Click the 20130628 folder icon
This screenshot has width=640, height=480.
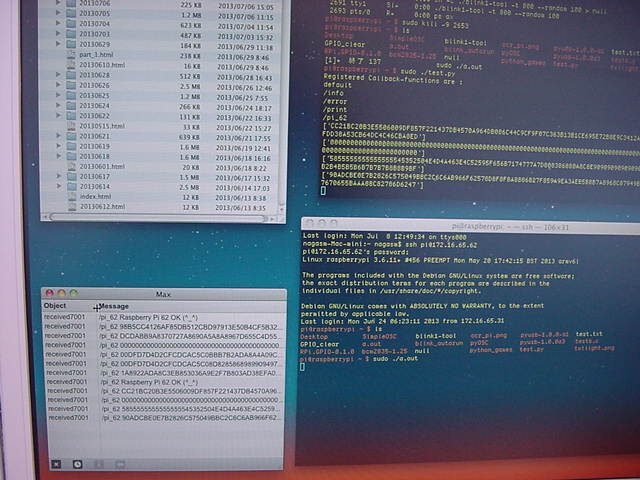coord(71,75)
